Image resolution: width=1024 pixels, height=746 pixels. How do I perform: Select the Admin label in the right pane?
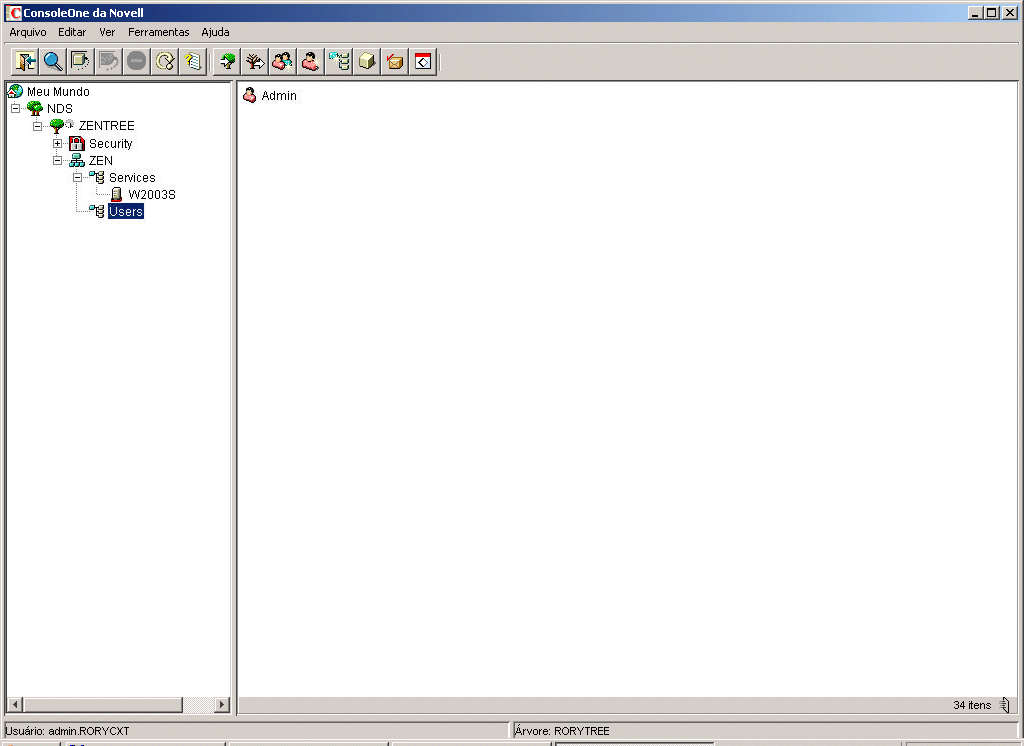tap(279, 95)
